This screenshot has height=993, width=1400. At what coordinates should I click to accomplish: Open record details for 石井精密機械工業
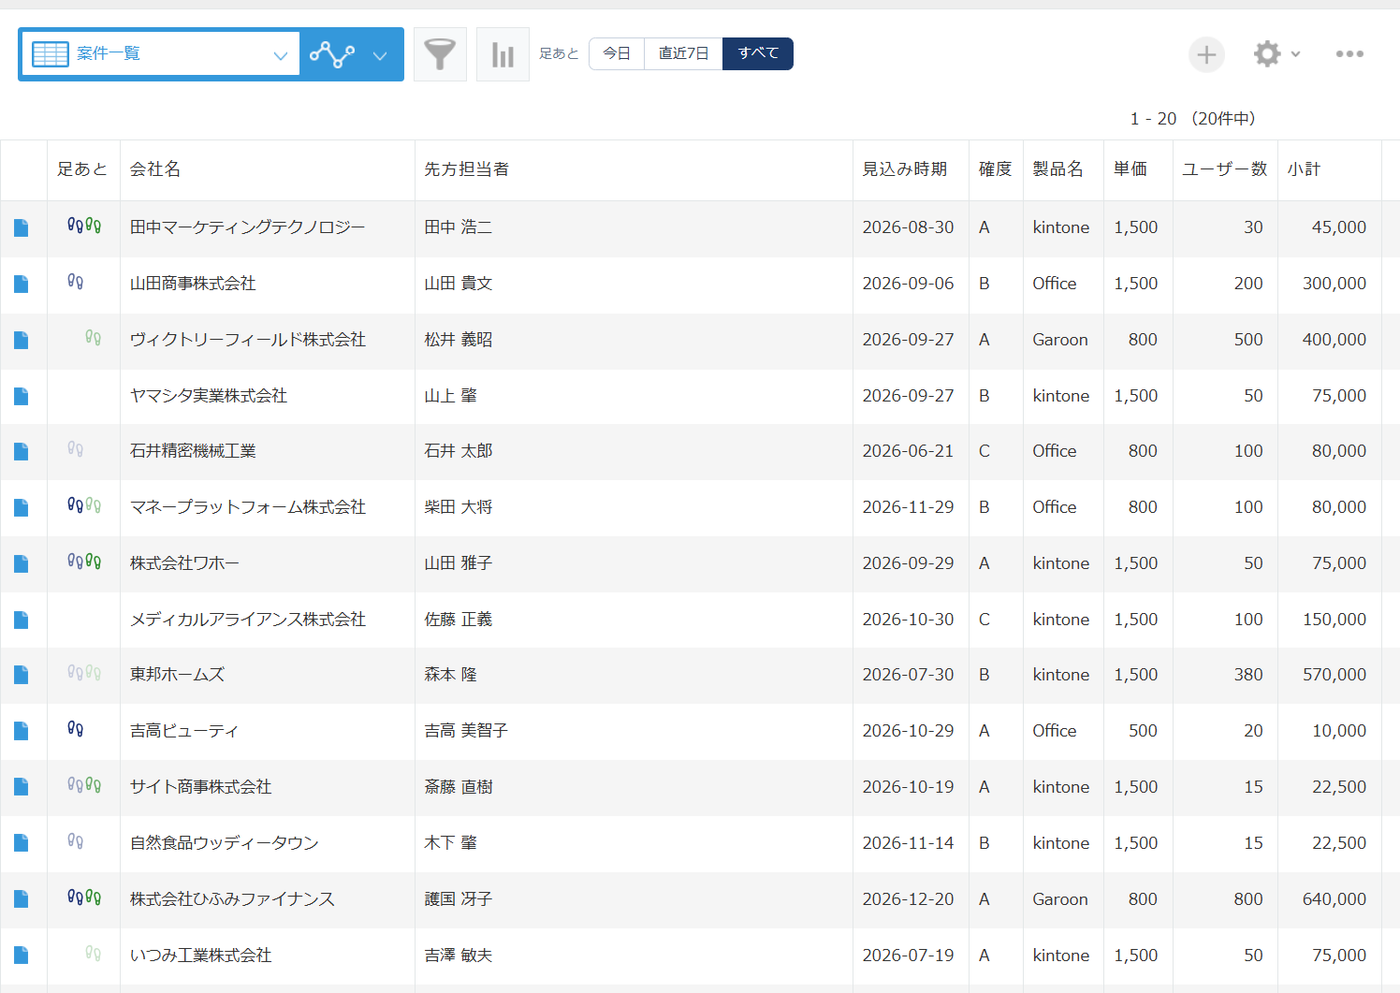[21, 452]
